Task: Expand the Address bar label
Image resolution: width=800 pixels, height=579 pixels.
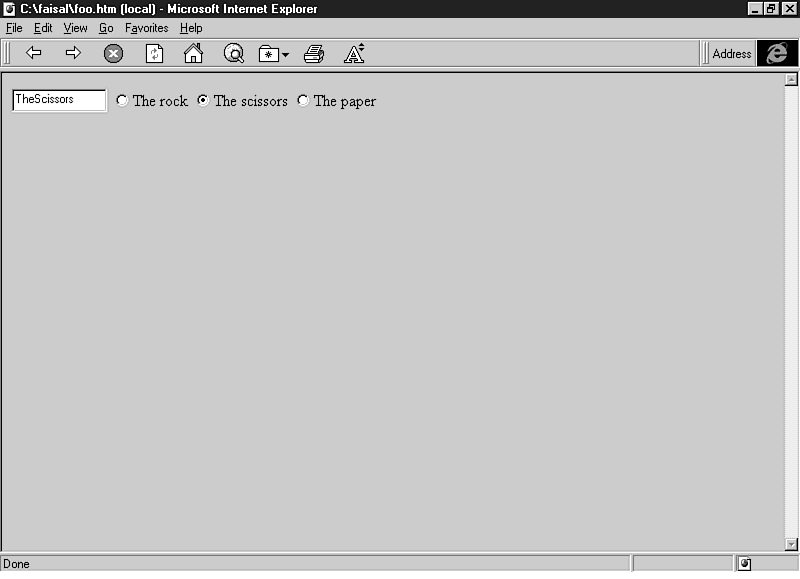Action: [732, 54]
